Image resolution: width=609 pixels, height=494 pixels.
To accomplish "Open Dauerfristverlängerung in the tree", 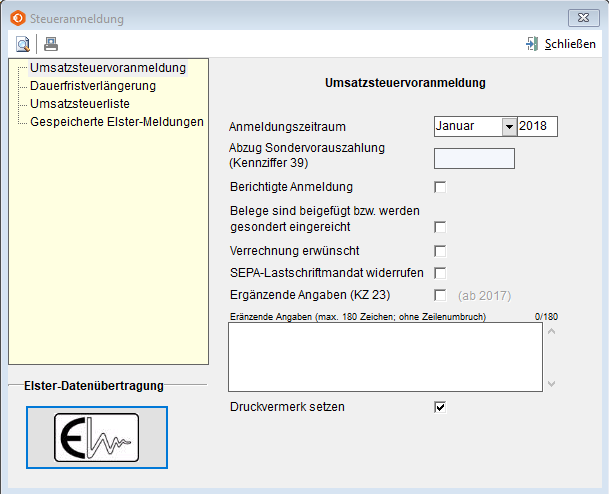I will click(93, 86).
